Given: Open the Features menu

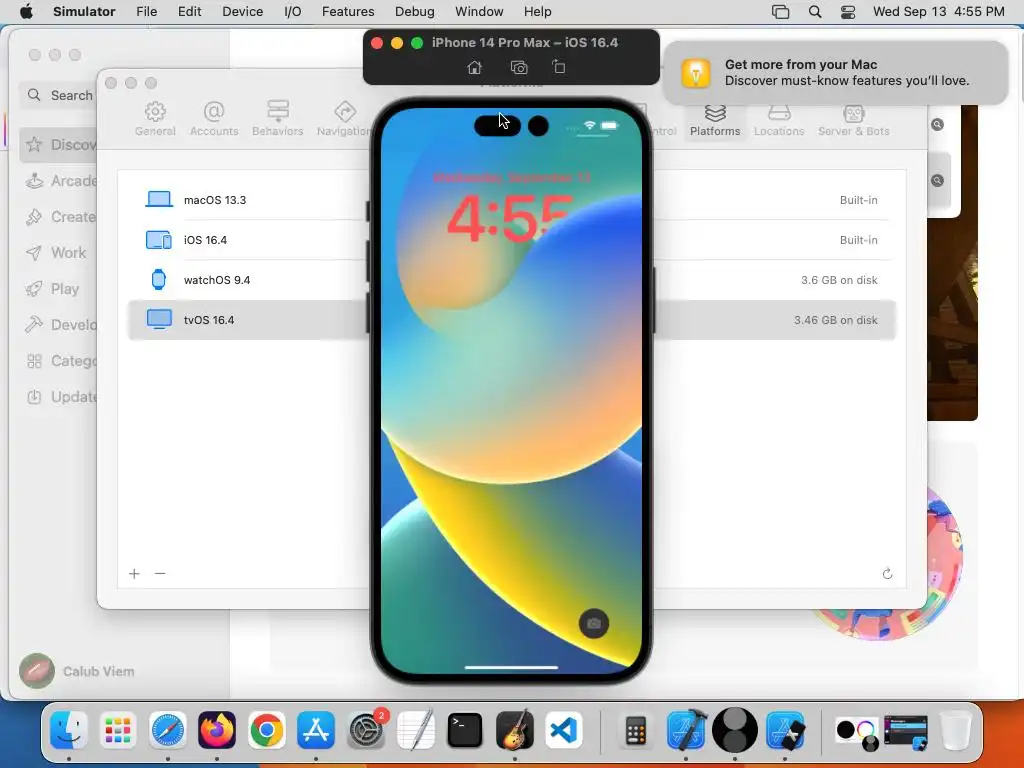Looking at the screenshot, I should [x=348, y=12].
